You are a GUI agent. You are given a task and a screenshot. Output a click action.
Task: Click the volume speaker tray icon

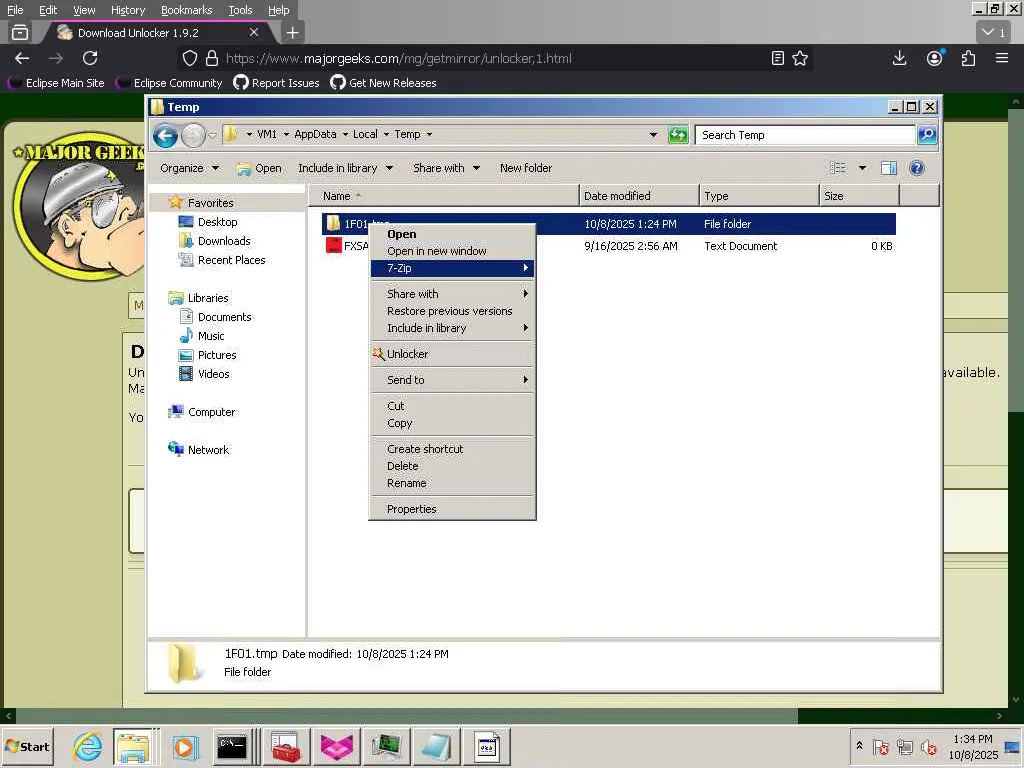927,746
